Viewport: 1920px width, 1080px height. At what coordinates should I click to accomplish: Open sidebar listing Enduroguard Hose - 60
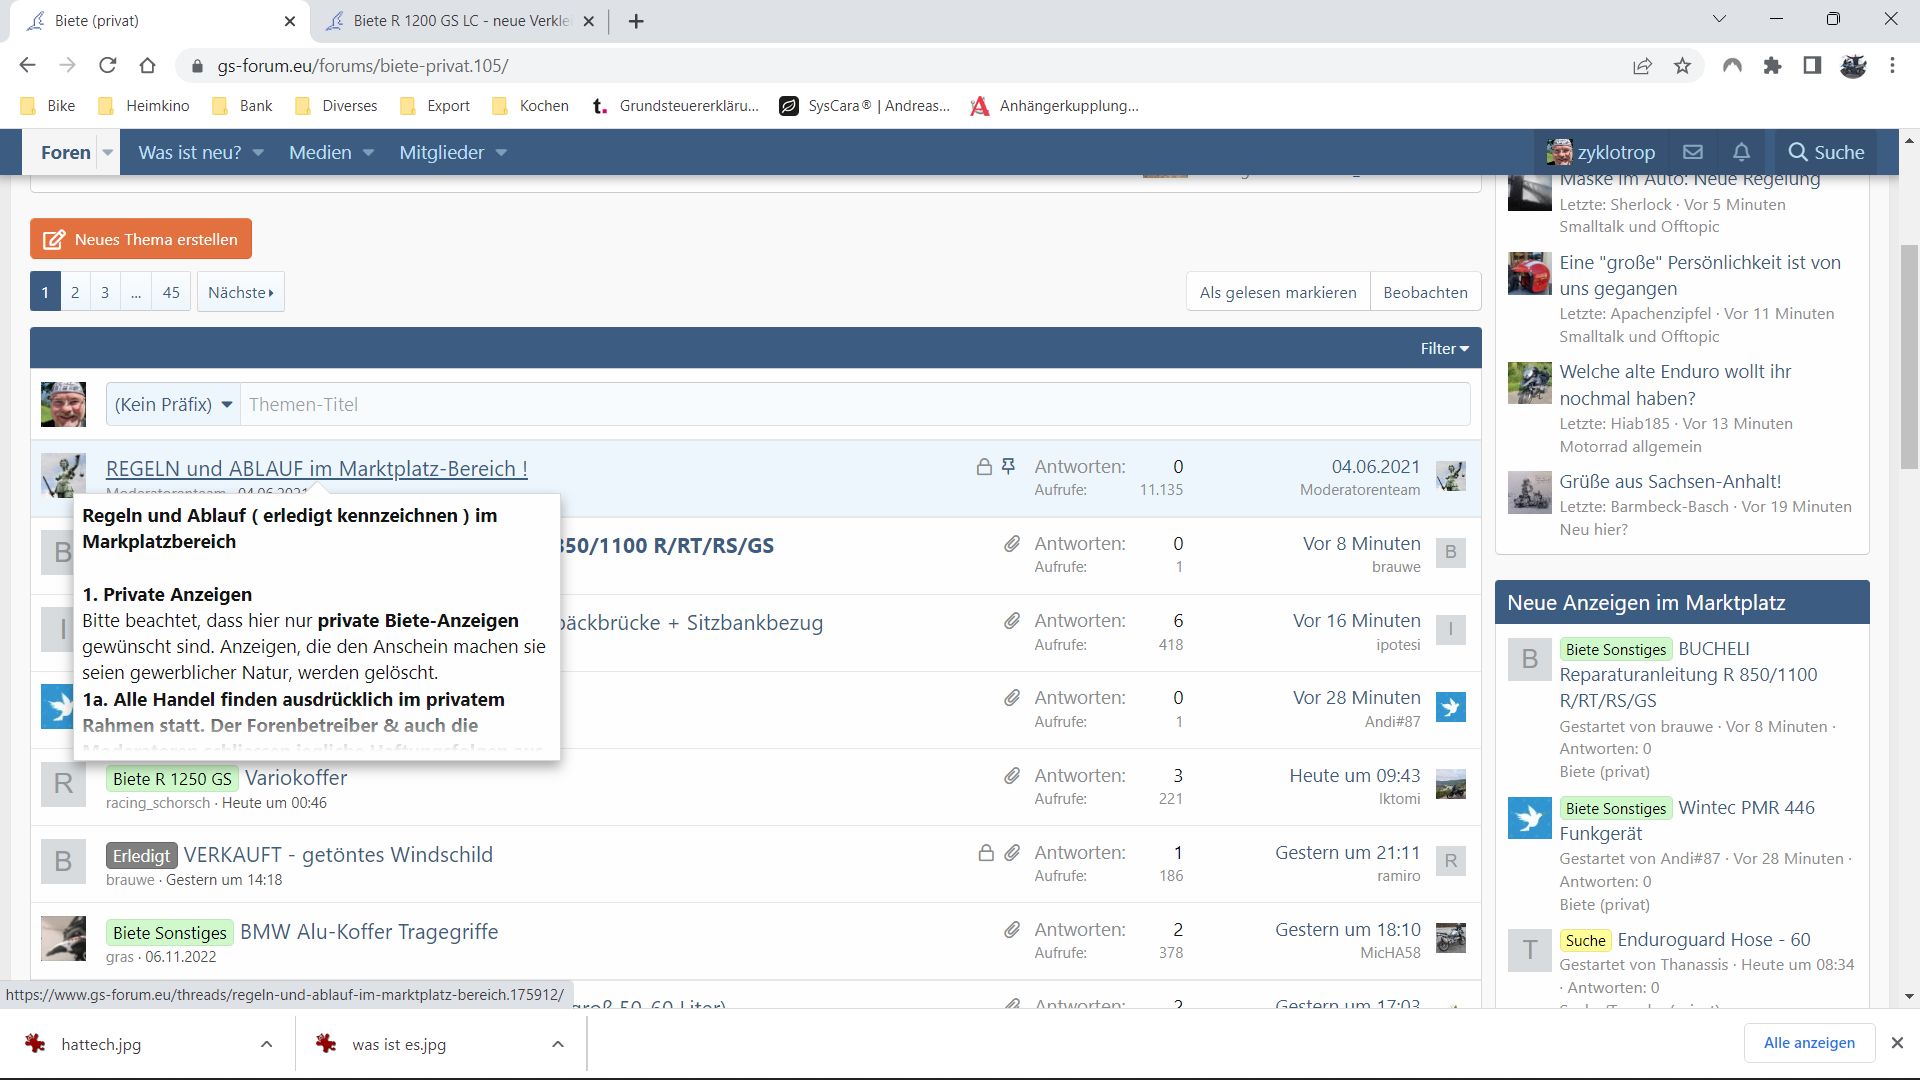(1714, 939)
